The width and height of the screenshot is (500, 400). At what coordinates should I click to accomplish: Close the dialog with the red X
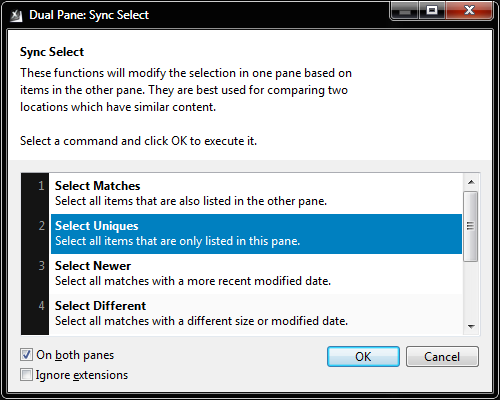tap(469, 11)
